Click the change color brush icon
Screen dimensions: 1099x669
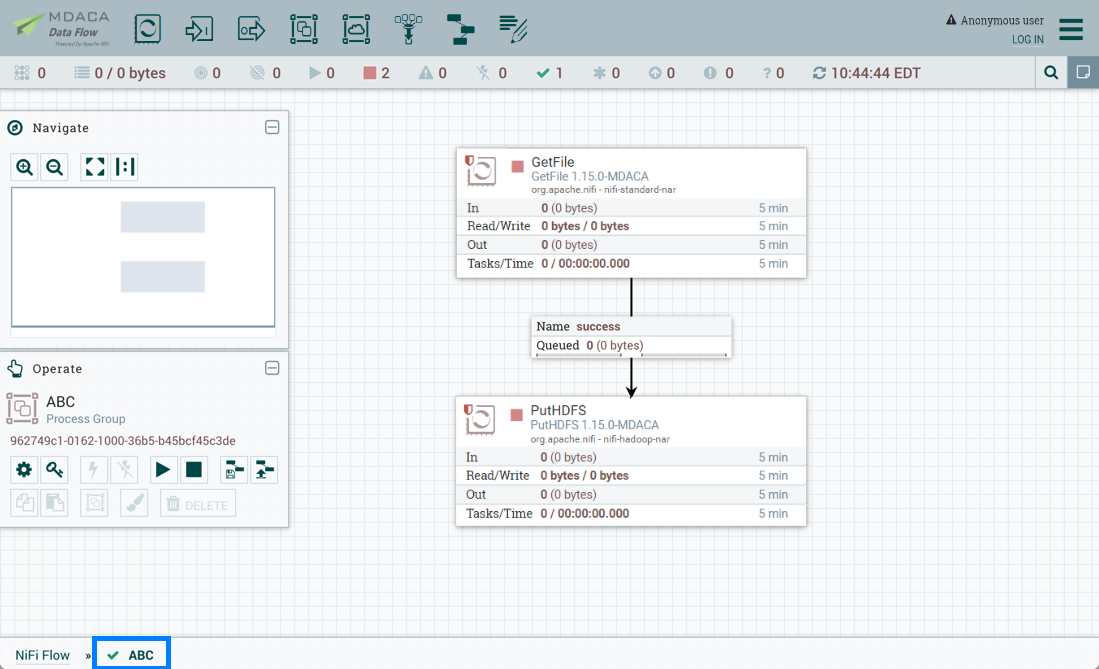point(133,503)
